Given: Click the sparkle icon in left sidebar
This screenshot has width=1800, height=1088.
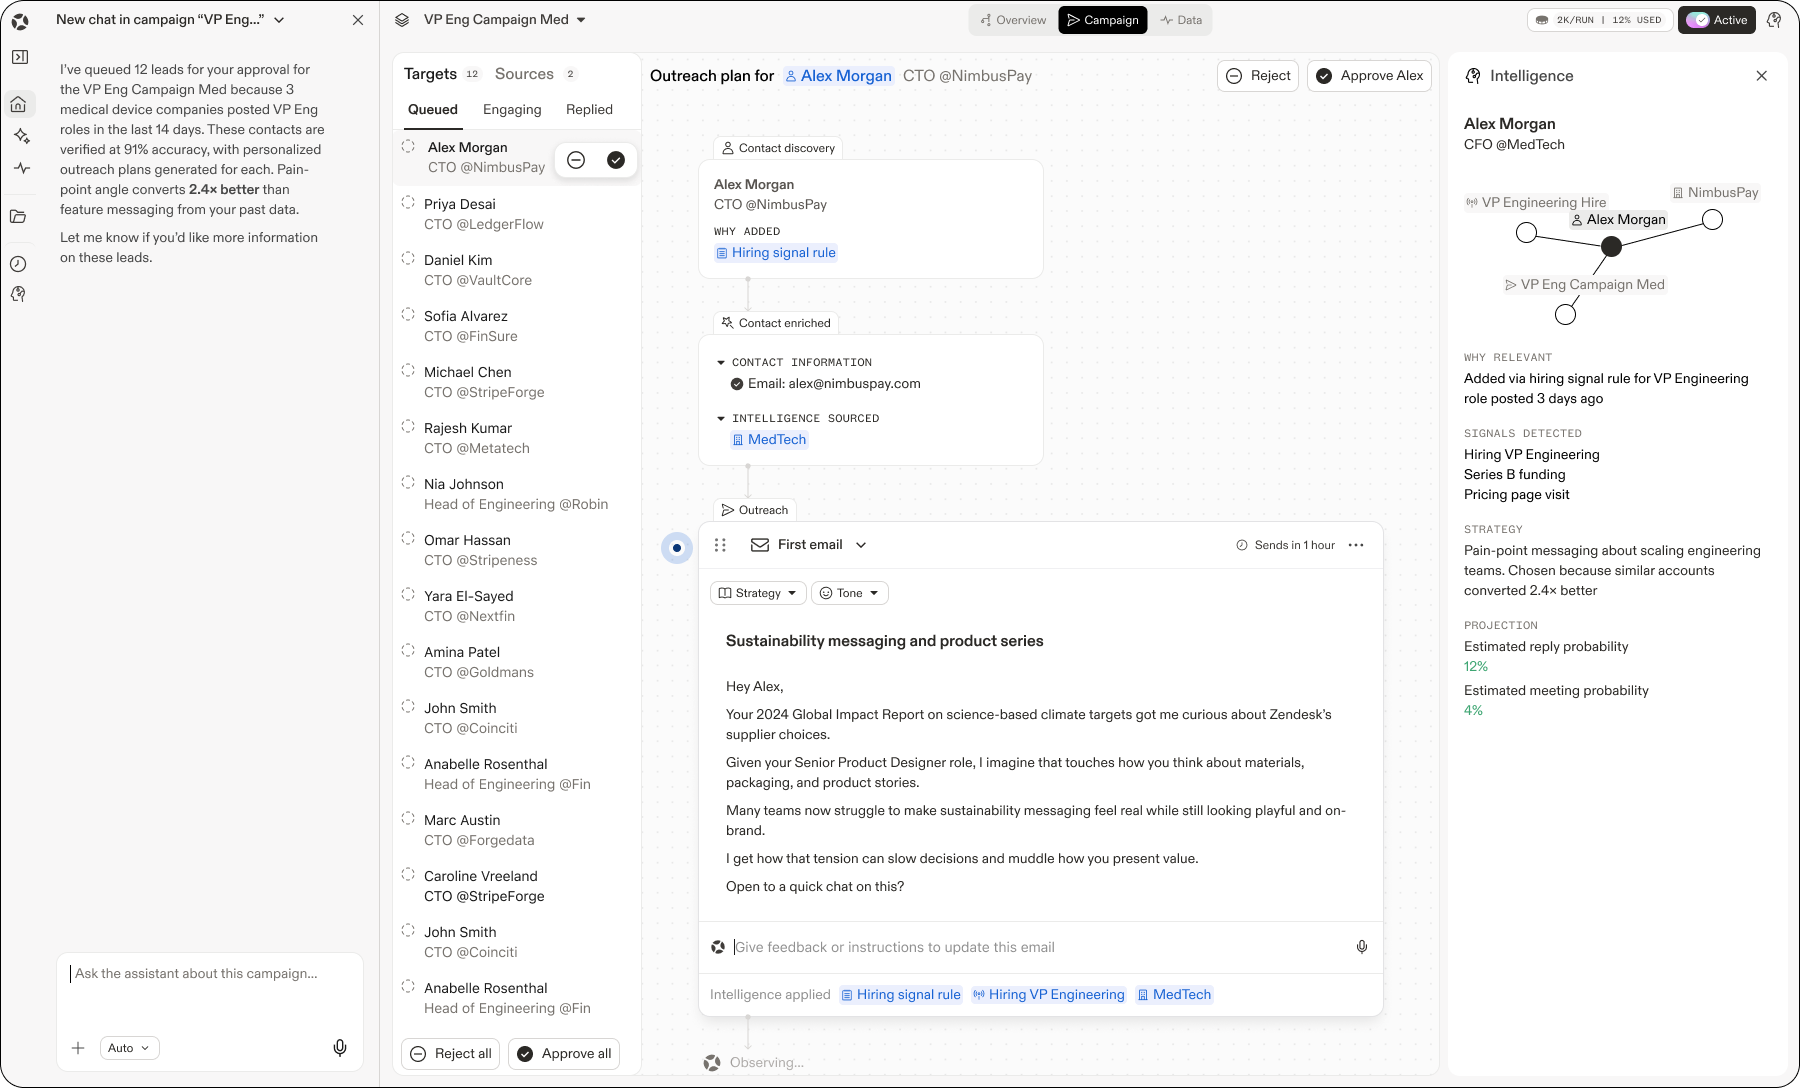Looking at the screenshot, I should click(21, 136).
